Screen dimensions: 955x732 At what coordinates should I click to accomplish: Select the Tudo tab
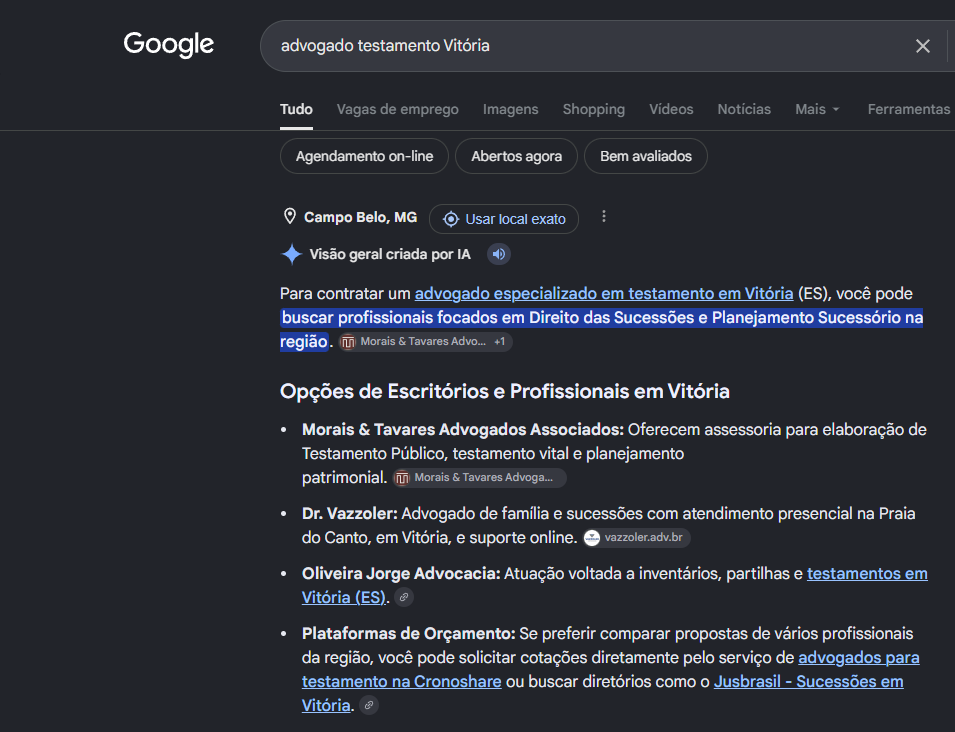pyautogui.click(x=296, y=109)
